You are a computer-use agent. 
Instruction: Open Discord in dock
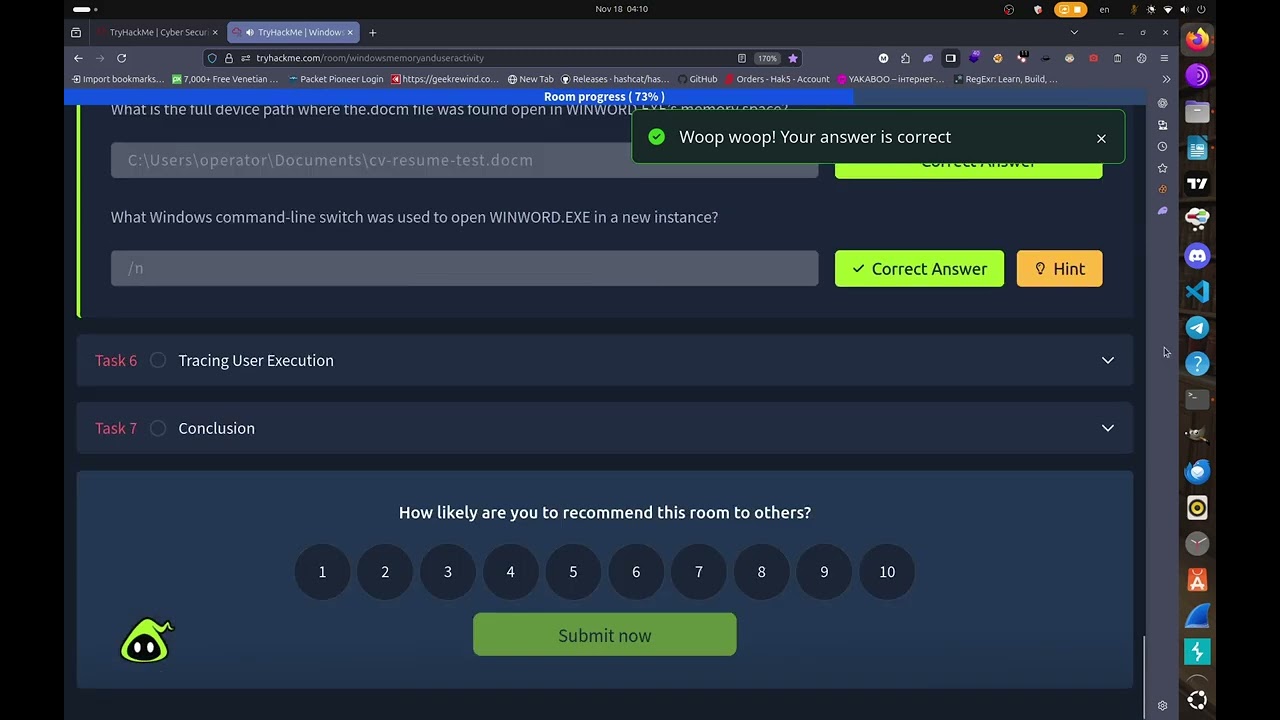tap(1197, 256)
